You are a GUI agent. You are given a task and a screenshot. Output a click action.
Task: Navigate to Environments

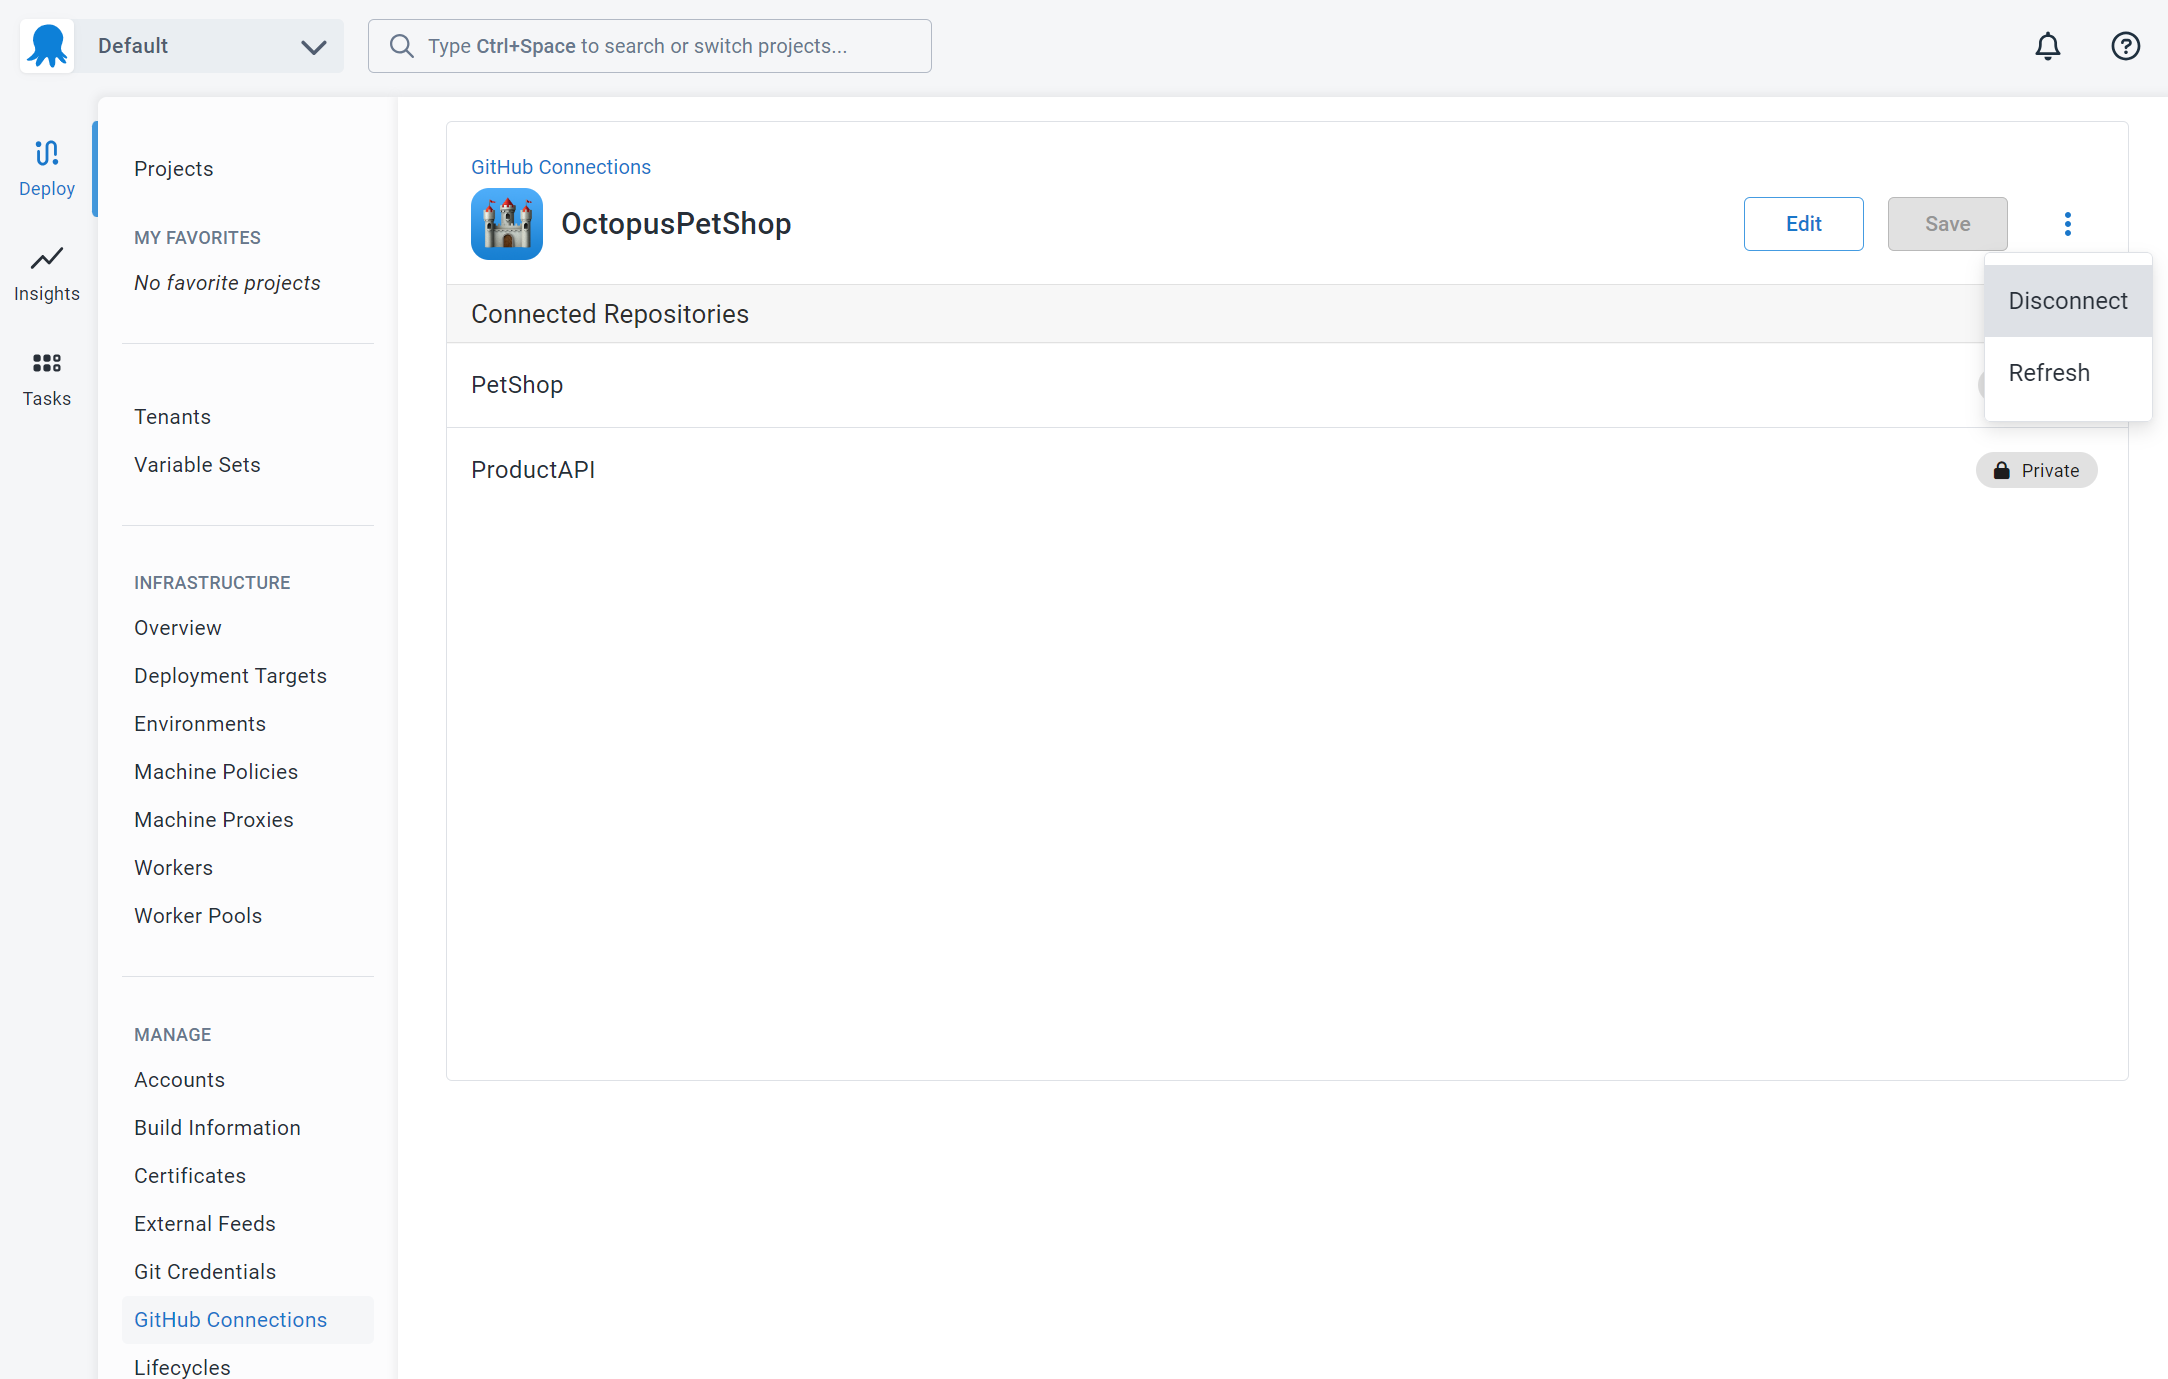pyautogui.click(x=200, y=724)
